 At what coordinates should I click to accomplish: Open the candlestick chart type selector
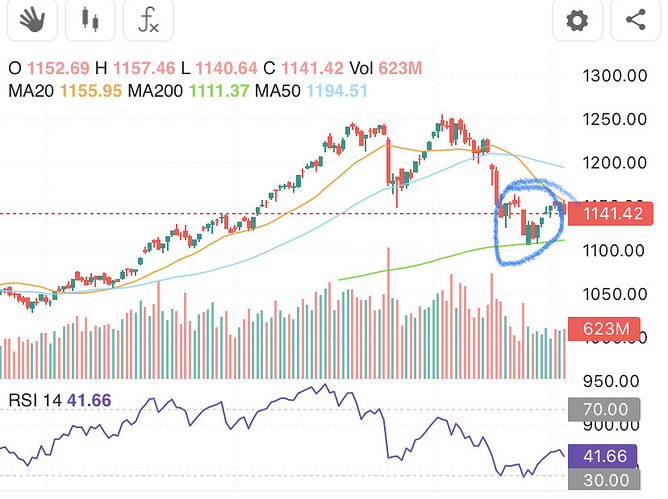pyautogui.click(x=90, y=20)
